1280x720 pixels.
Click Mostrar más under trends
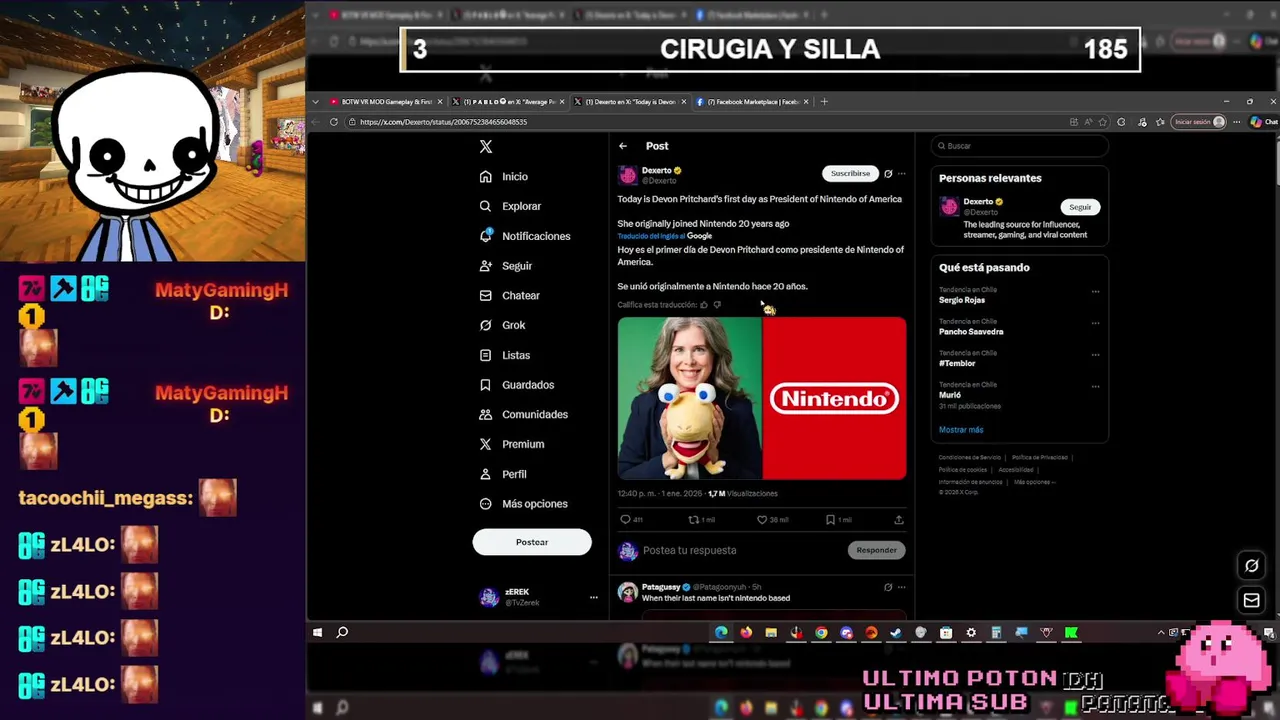[961, 430]
